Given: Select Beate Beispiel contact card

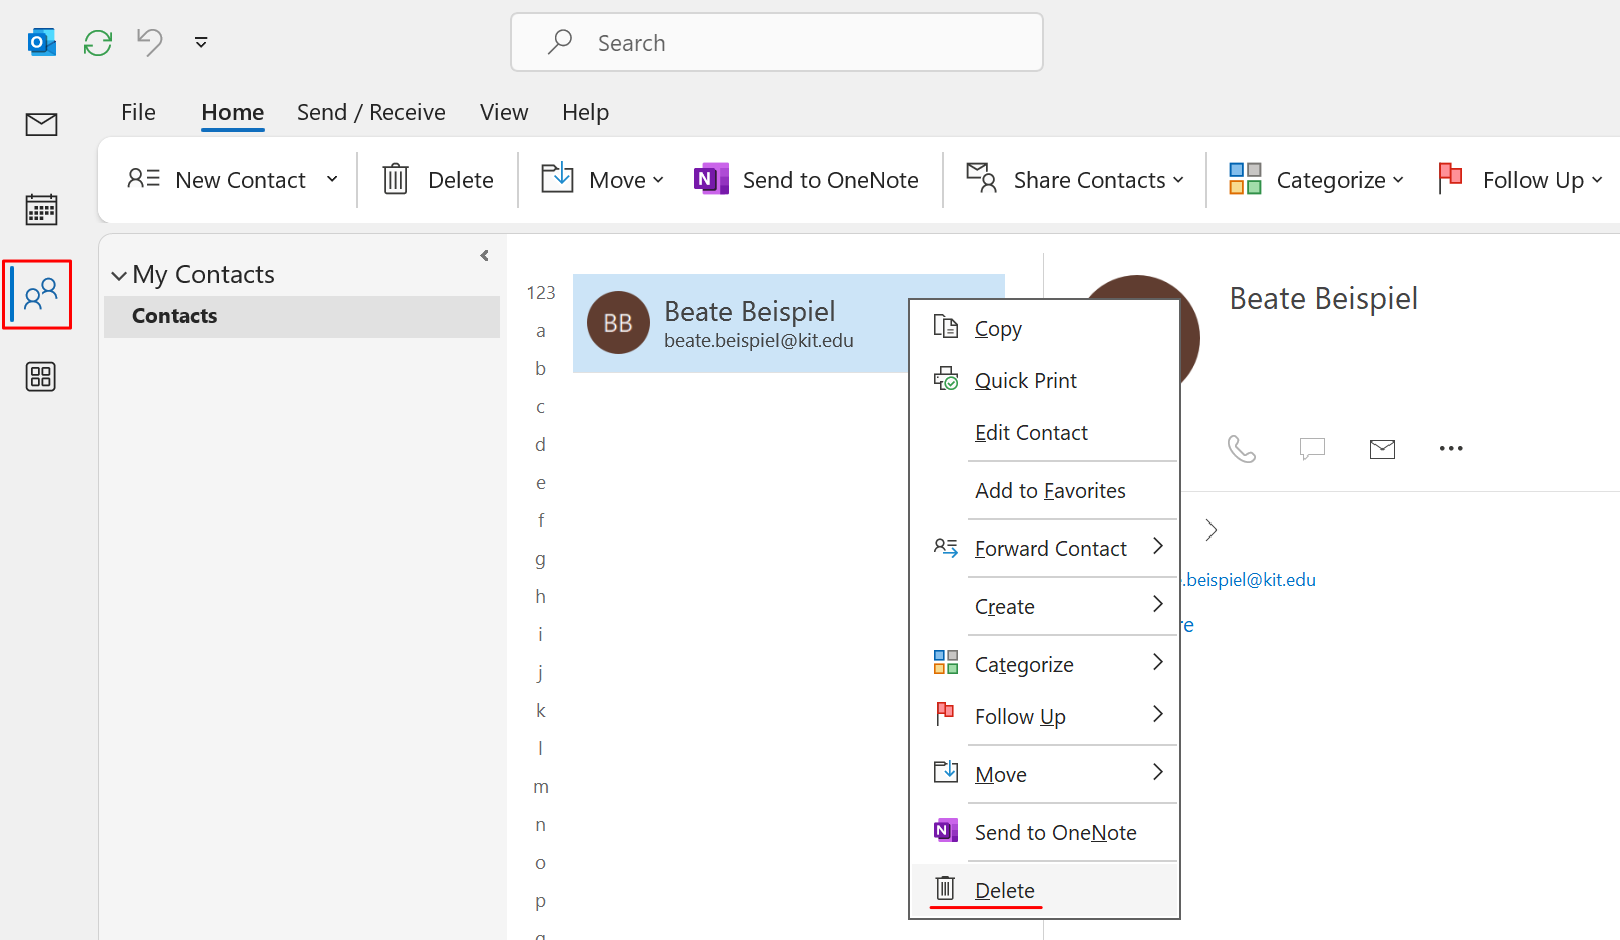Looking at the screenshot, I should [x=740, y=323].
